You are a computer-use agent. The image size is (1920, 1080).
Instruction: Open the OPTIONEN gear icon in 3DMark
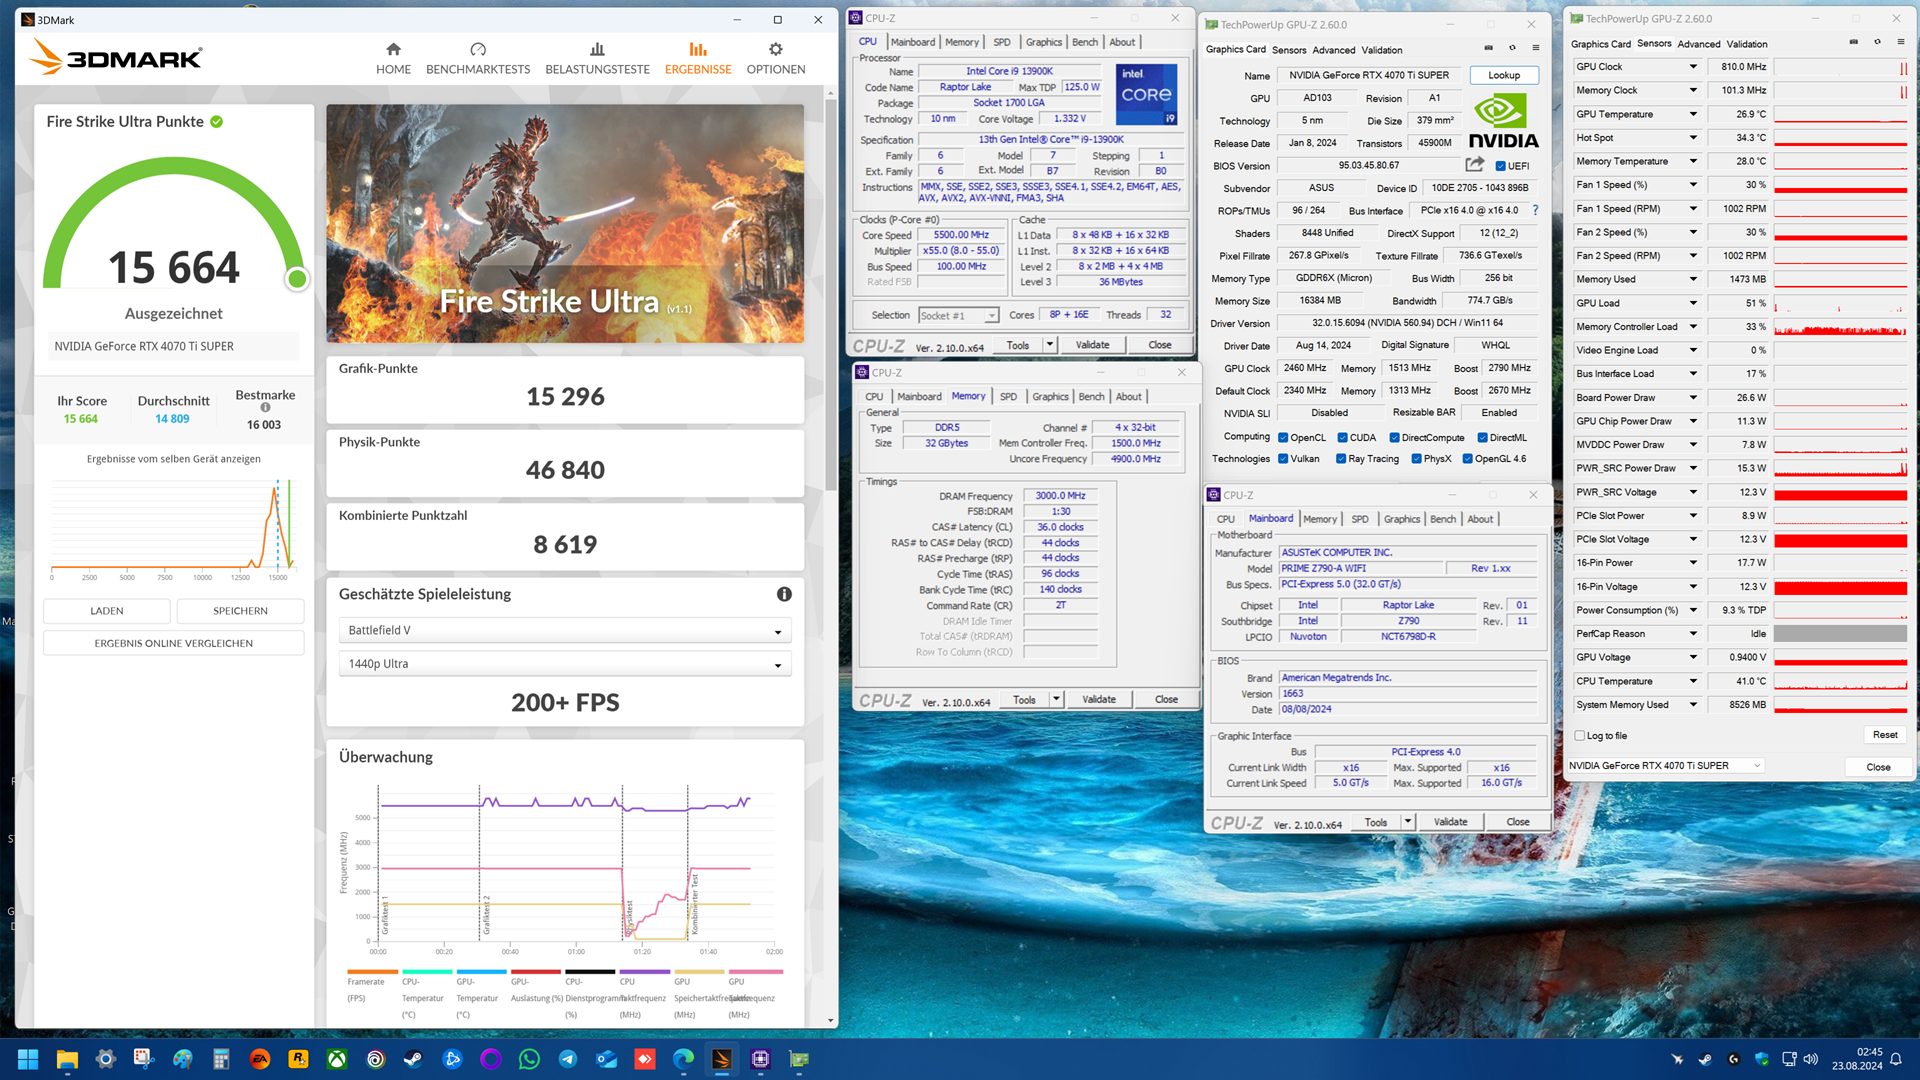775,49
